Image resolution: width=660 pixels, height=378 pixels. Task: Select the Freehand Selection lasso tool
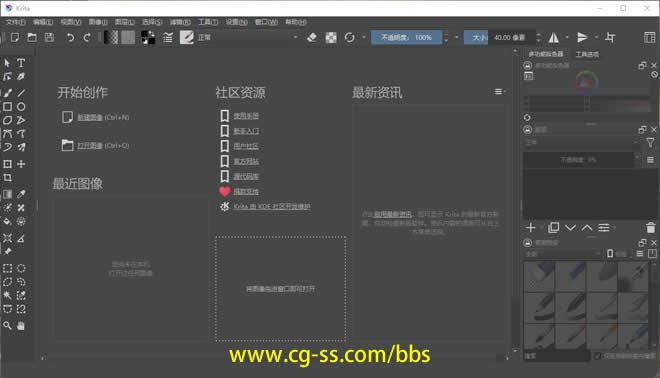(21, 282)
